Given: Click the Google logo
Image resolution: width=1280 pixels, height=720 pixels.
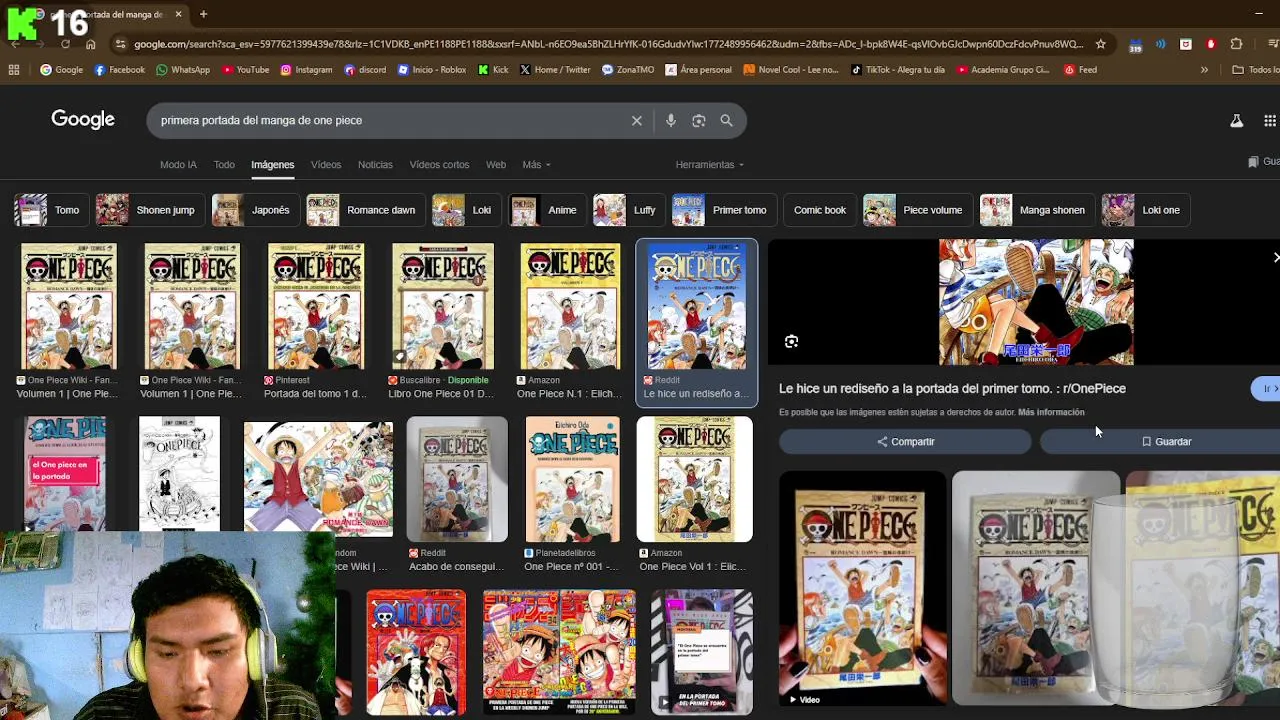Looking at the screenshot, I should point(83,120).
